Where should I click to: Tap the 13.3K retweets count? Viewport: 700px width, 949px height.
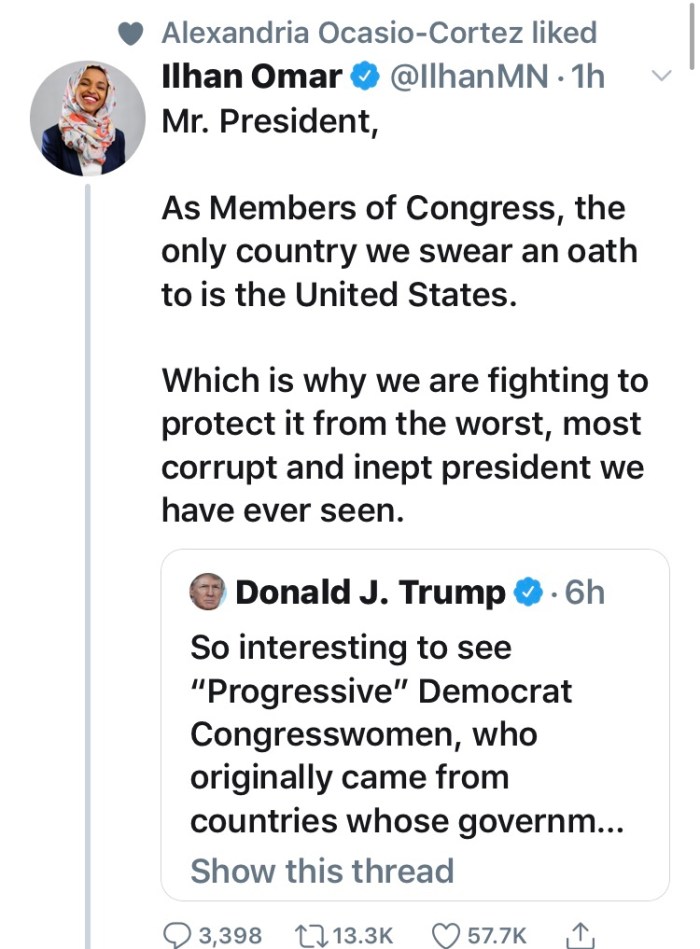coord(361,935)
